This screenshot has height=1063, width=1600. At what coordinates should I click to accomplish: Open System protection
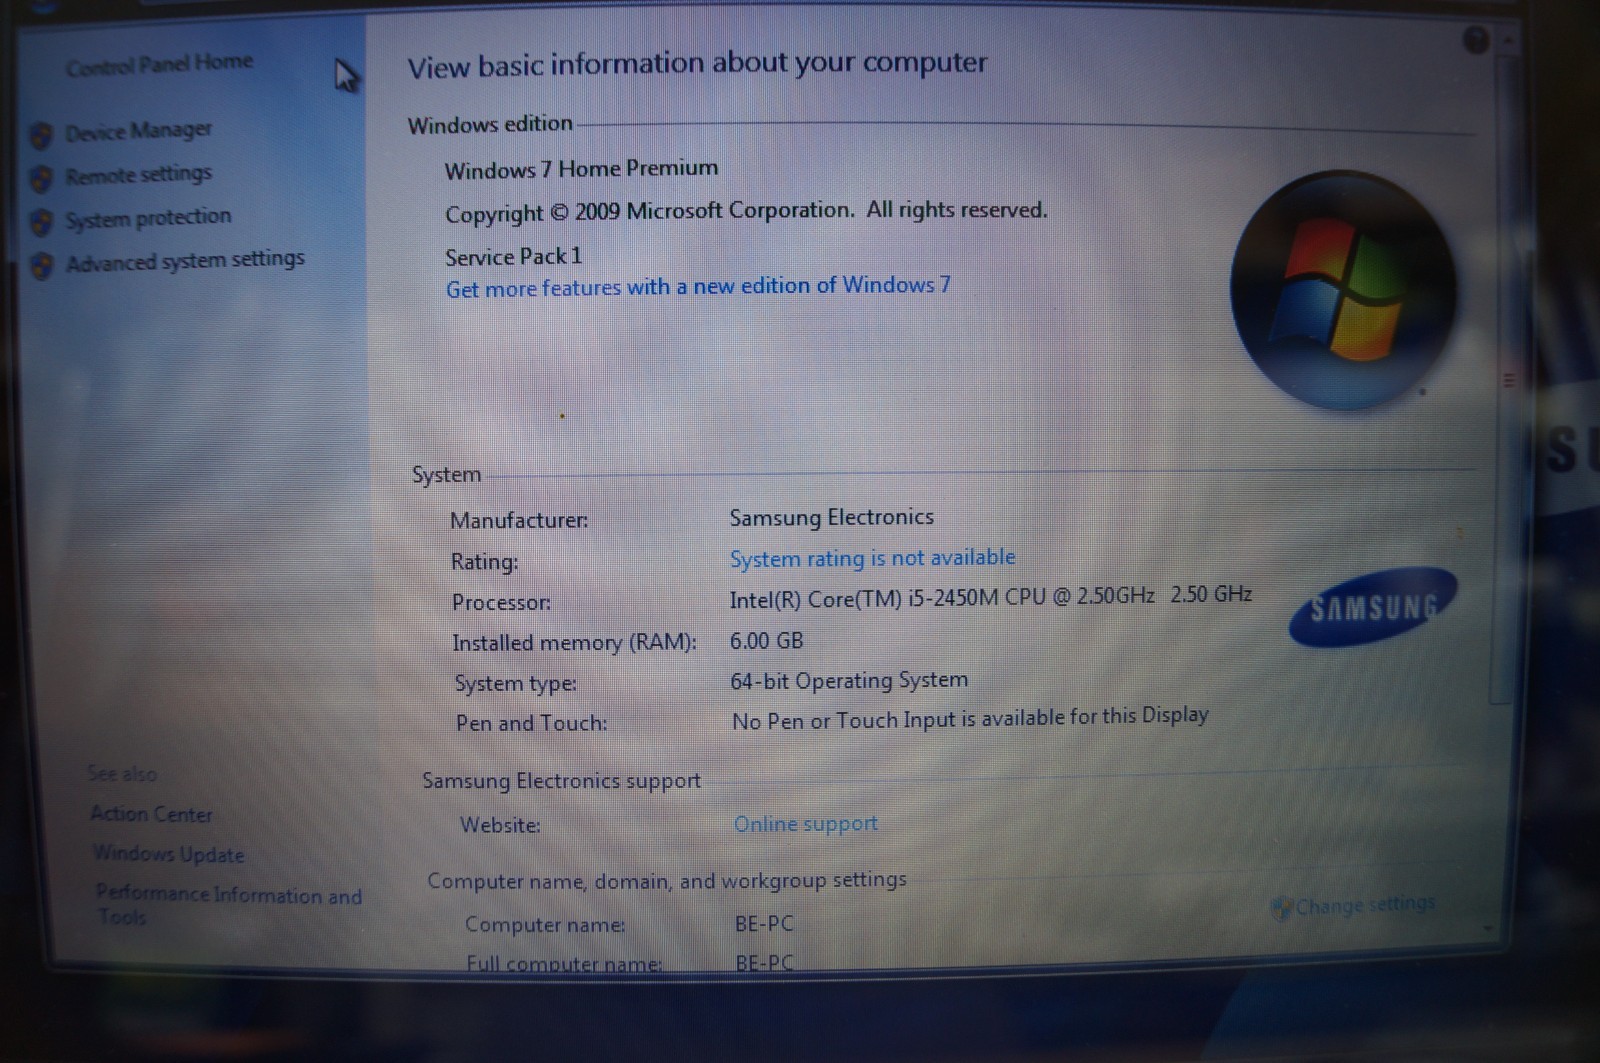click(148, 218)
